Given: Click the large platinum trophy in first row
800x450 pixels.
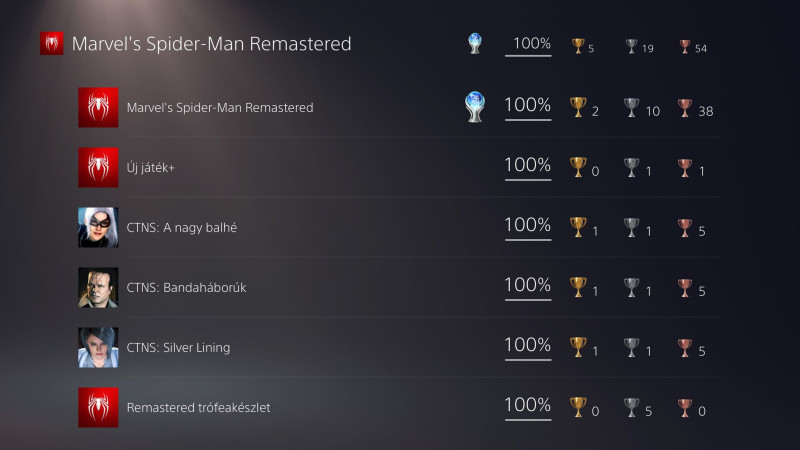Looking at the screenshot, I should point(475,107).
